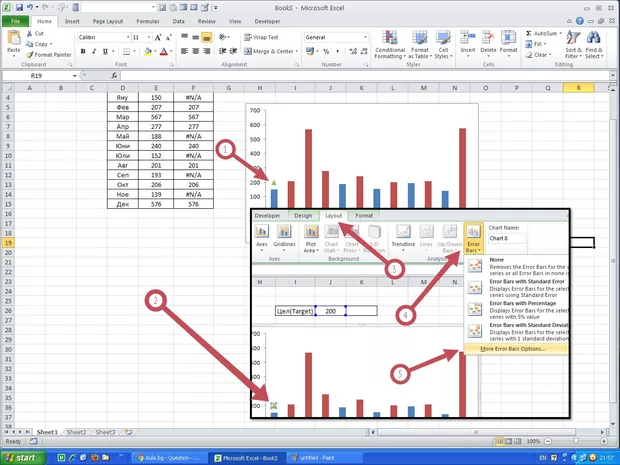620x465 pixels.
Task: Open the General number format dropdown
Action: click(365, 37)
